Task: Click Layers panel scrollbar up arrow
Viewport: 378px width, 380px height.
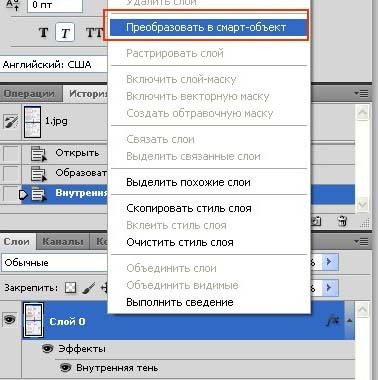Action: (363, 309)
